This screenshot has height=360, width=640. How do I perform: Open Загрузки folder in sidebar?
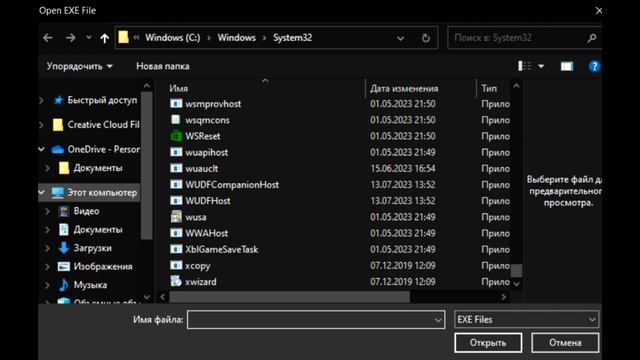(93, 248)
